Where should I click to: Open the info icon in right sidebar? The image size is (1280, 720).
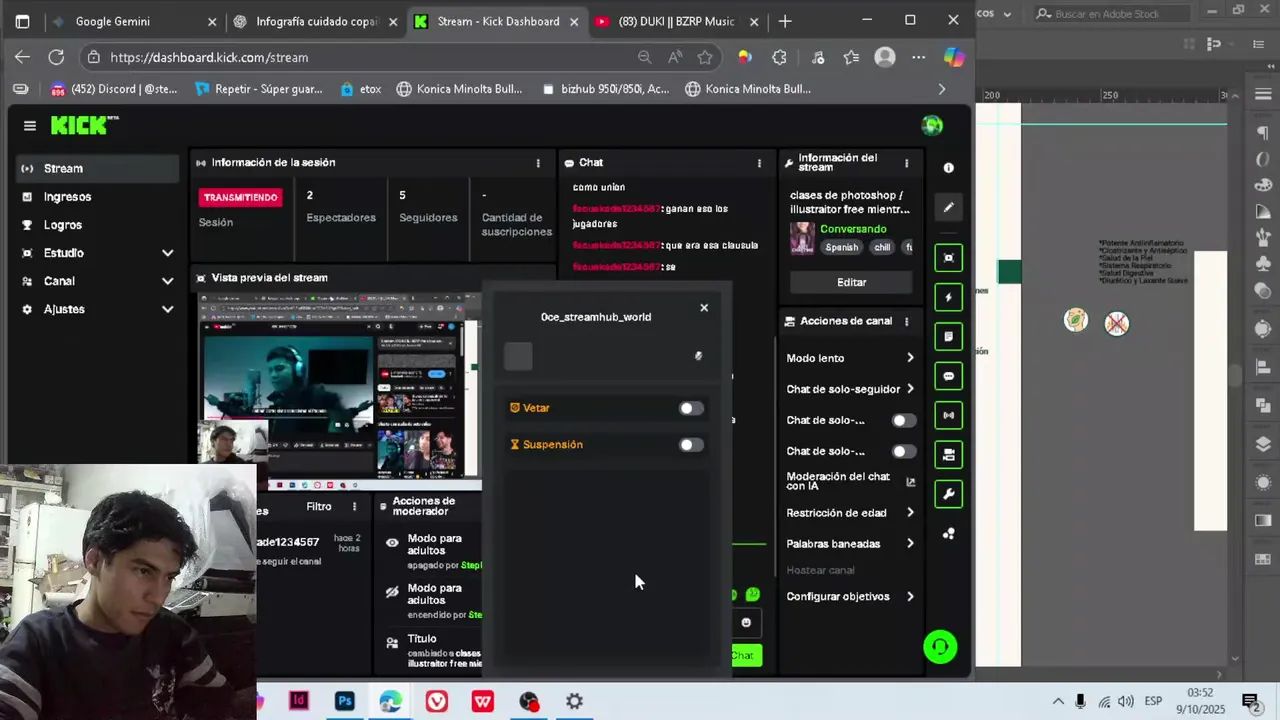(x=948, y=168)
